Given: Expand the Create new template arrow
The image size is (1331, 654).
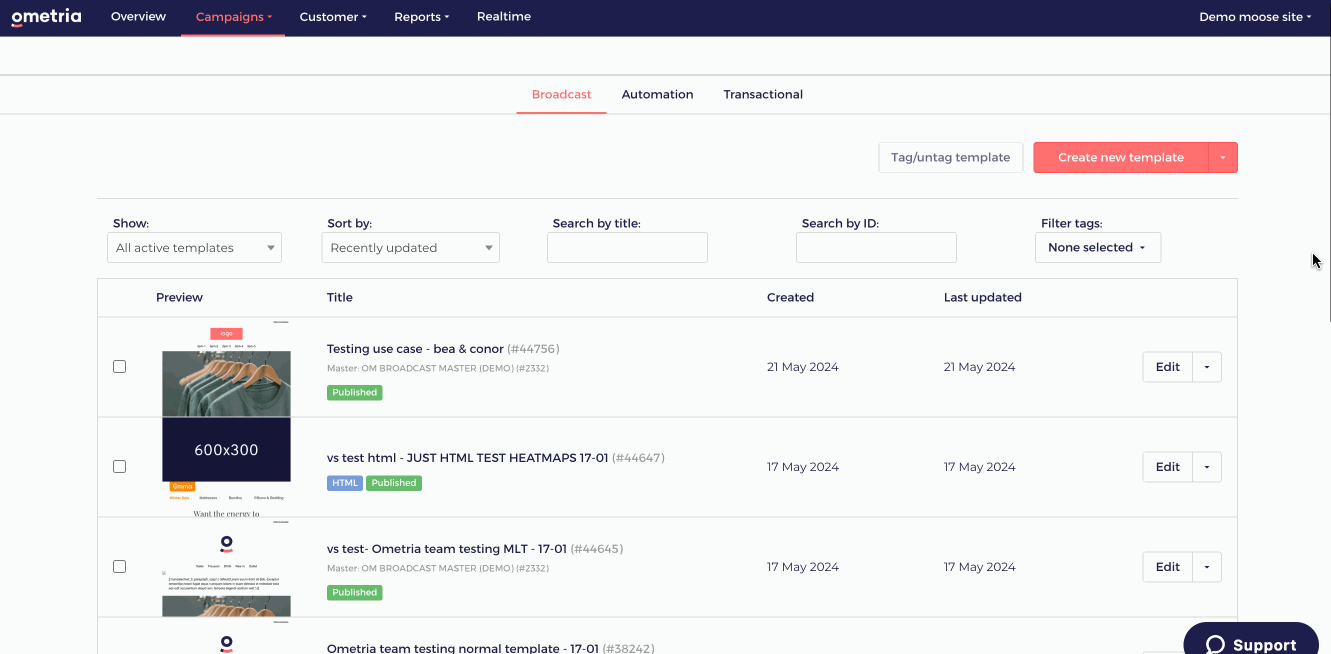Looking at the screenshot, I should (1223, 157).
